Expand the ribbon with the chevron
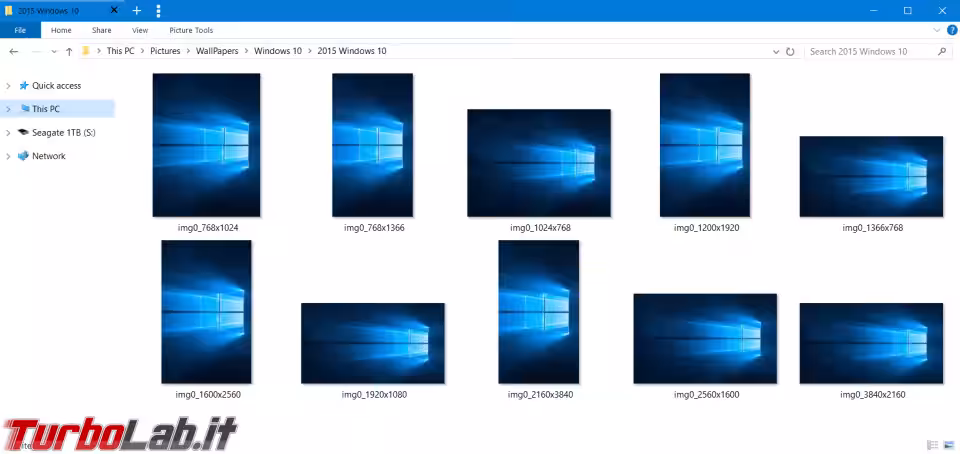Screen dimensions: 960x454 937,30
